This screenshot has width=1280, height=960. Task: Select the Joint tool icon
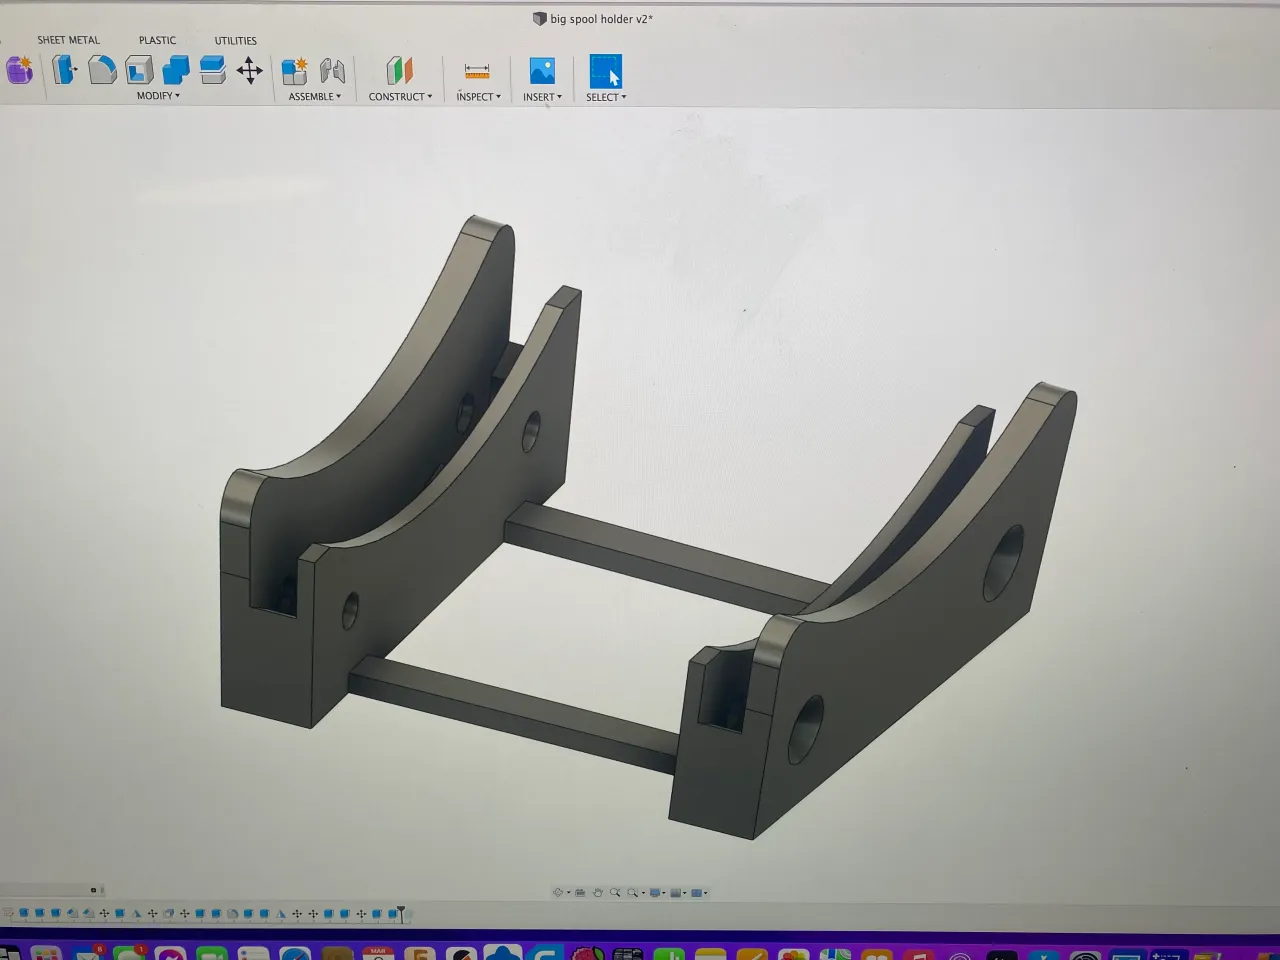[x=332, y=71]
